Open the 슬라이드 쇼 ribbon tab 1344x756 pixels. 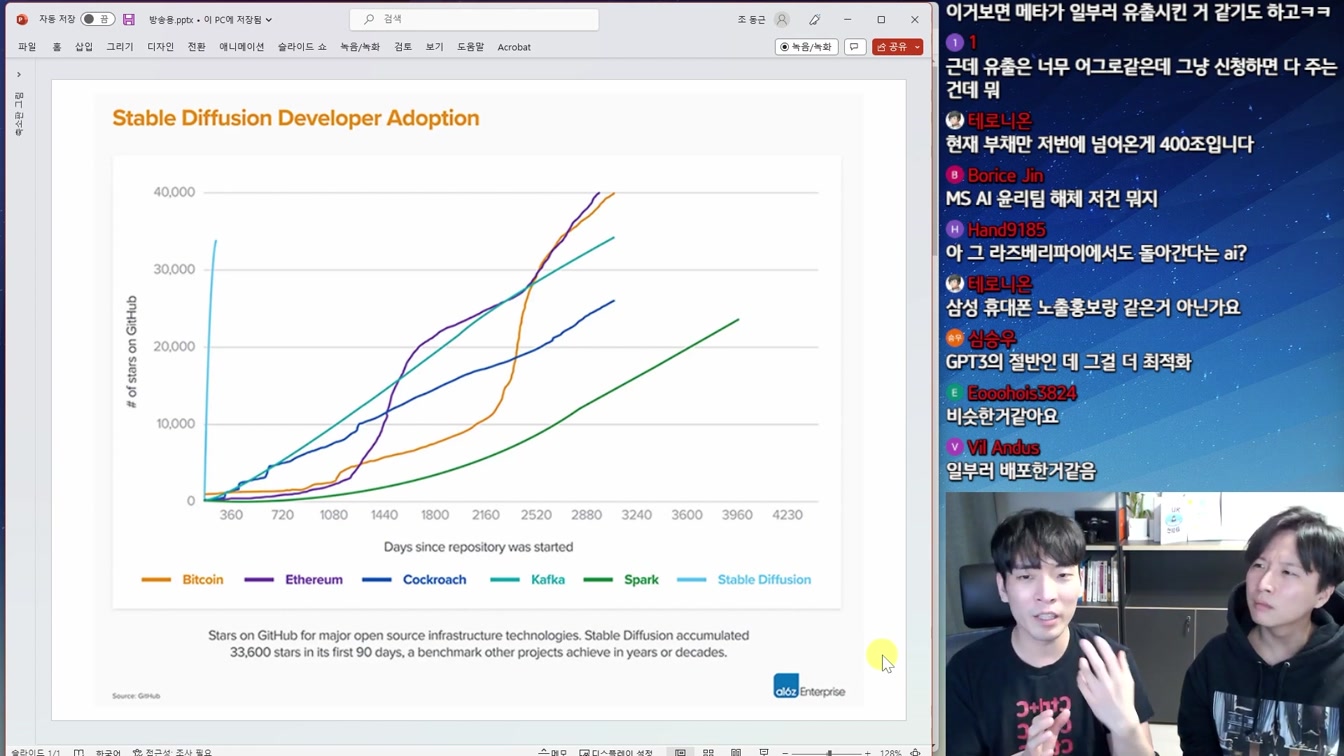click(x=302, y=47)
